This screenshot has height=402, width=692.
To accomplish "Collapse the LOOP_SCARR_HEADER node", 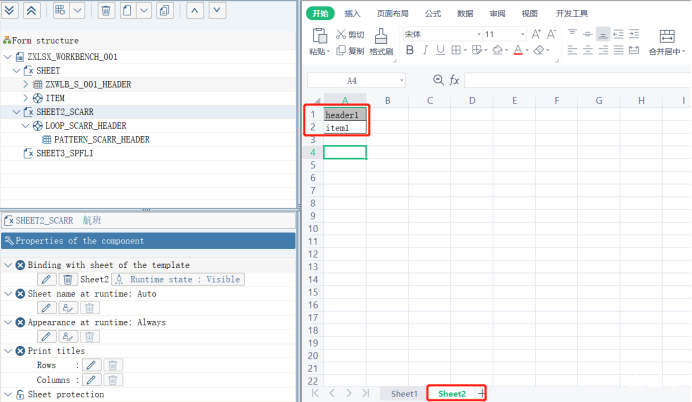I will point(25,126).
